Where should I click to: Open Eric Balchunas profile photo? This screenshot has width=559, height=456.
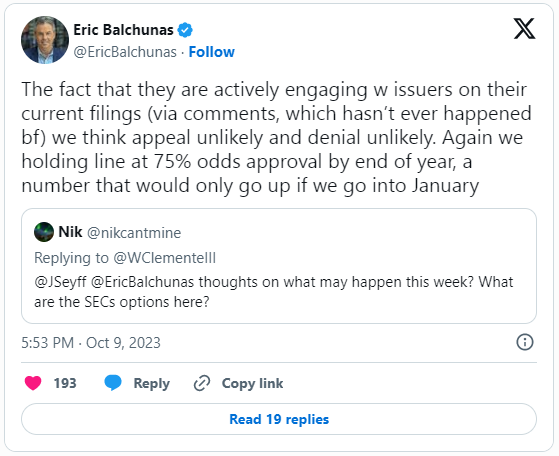pos(45,40)
